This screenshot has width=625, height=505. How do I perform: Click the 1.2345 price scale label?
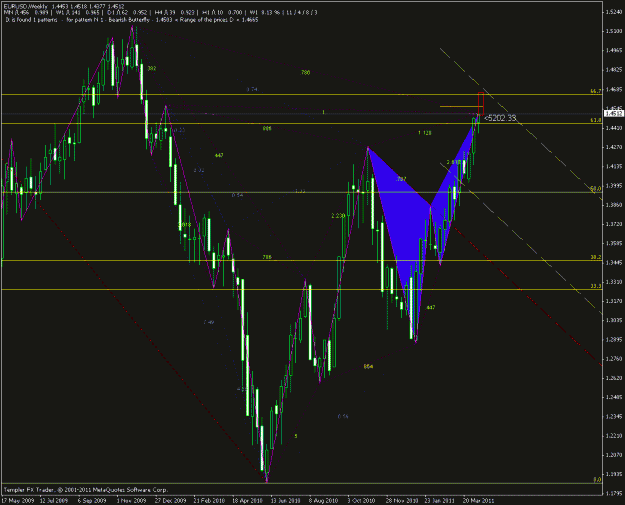tap(614, 417)
